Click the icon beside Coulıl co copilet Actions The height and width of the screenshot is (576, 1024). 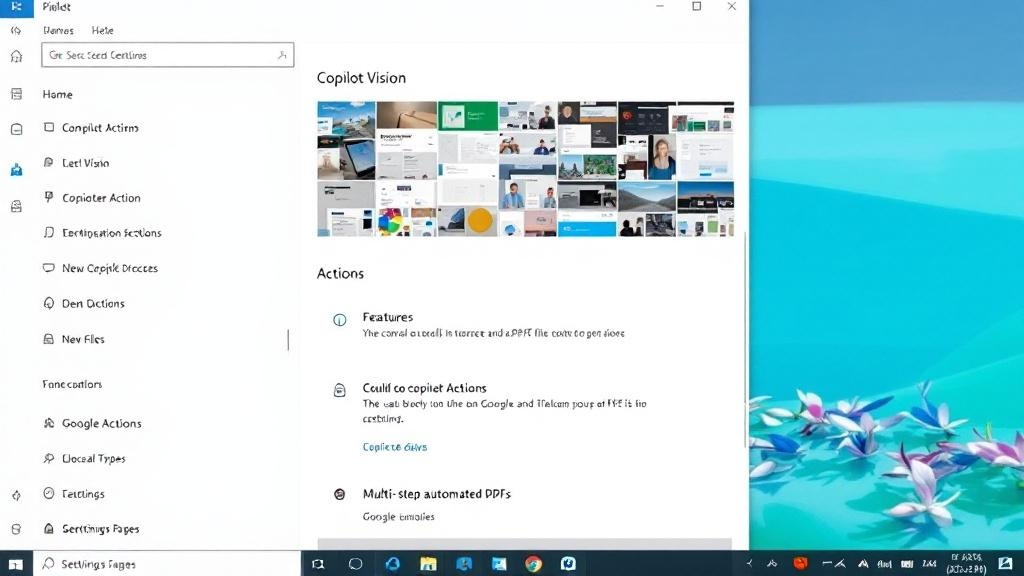tap(340, 391)
